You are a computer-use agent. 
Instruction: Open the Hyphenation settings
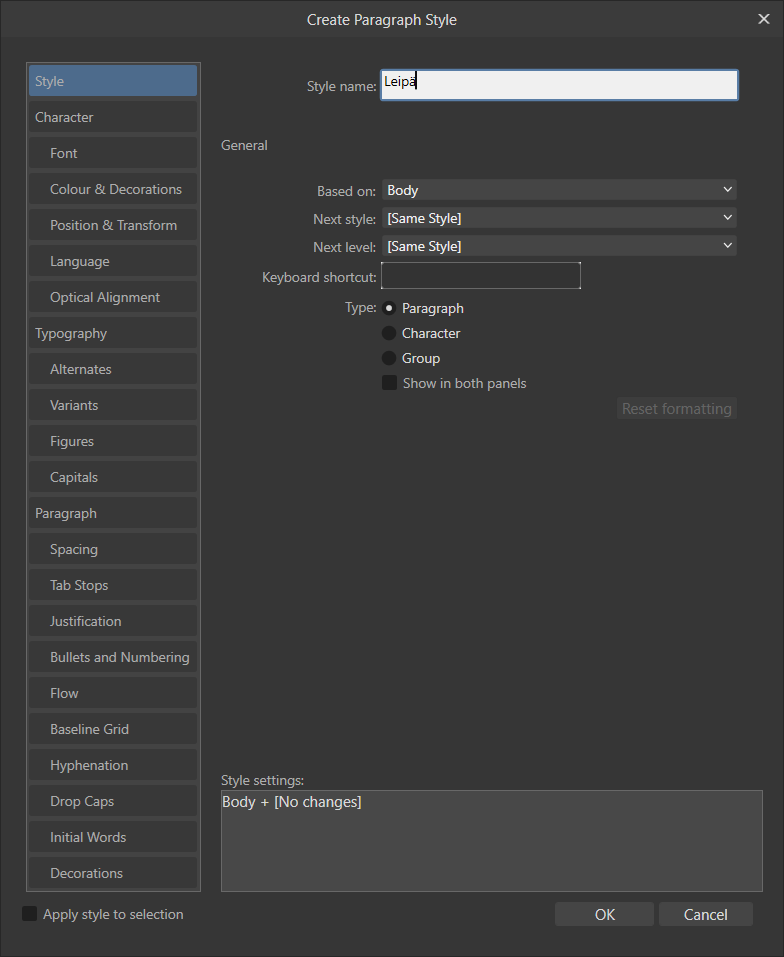[x=113, y=765]
